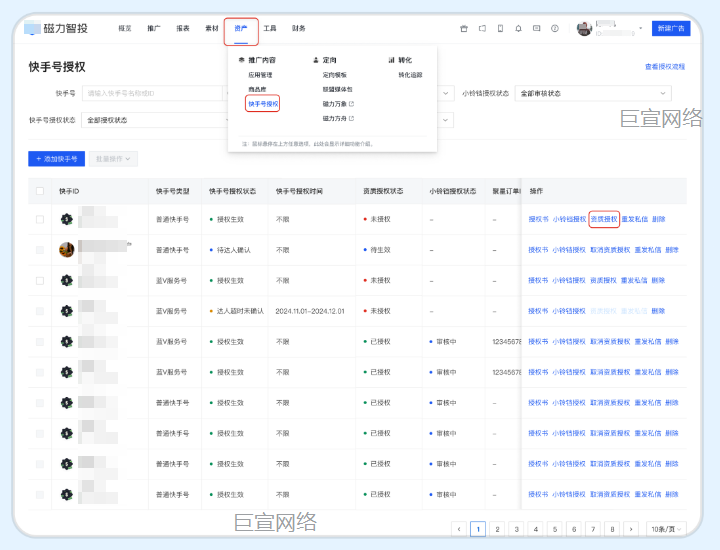Click external-link icon beside 磁力万象
The width and height of the screenshot is (720, 550).
[x=351, y=104]
